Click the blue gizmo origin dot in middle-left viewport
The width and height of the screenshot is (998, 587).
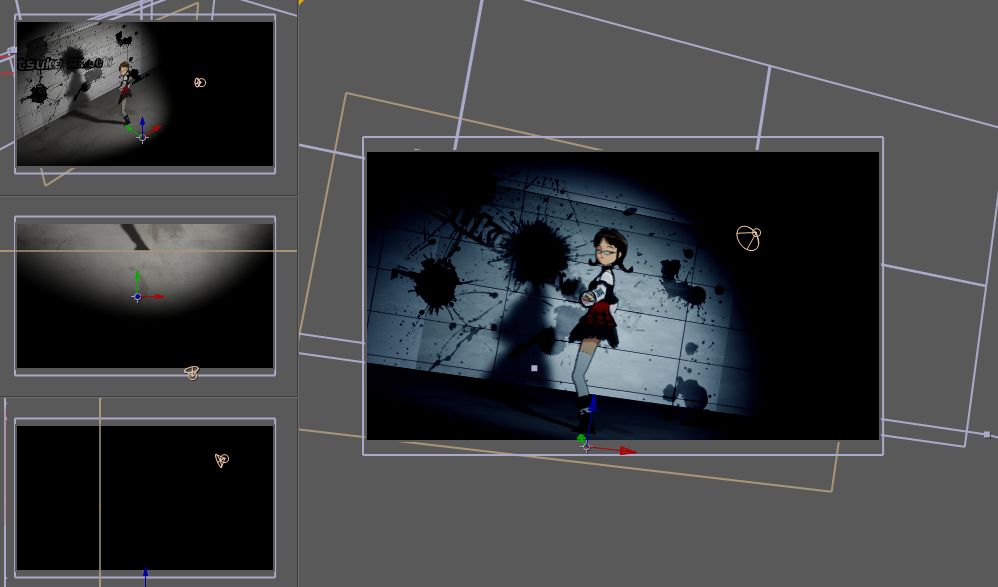point(137,297)
